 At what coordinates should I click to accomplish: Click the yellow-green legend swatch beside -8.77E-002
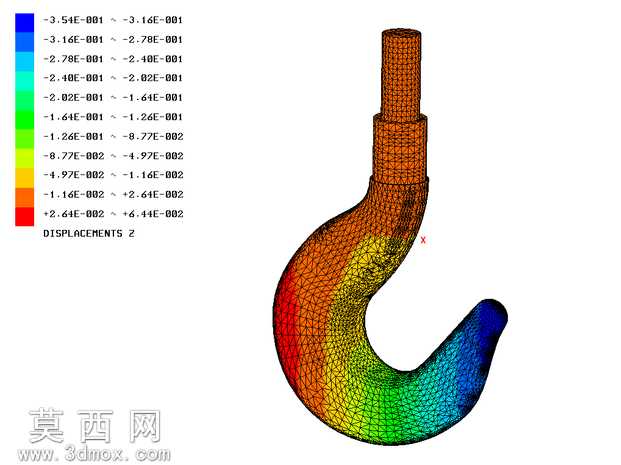[25, 158]
